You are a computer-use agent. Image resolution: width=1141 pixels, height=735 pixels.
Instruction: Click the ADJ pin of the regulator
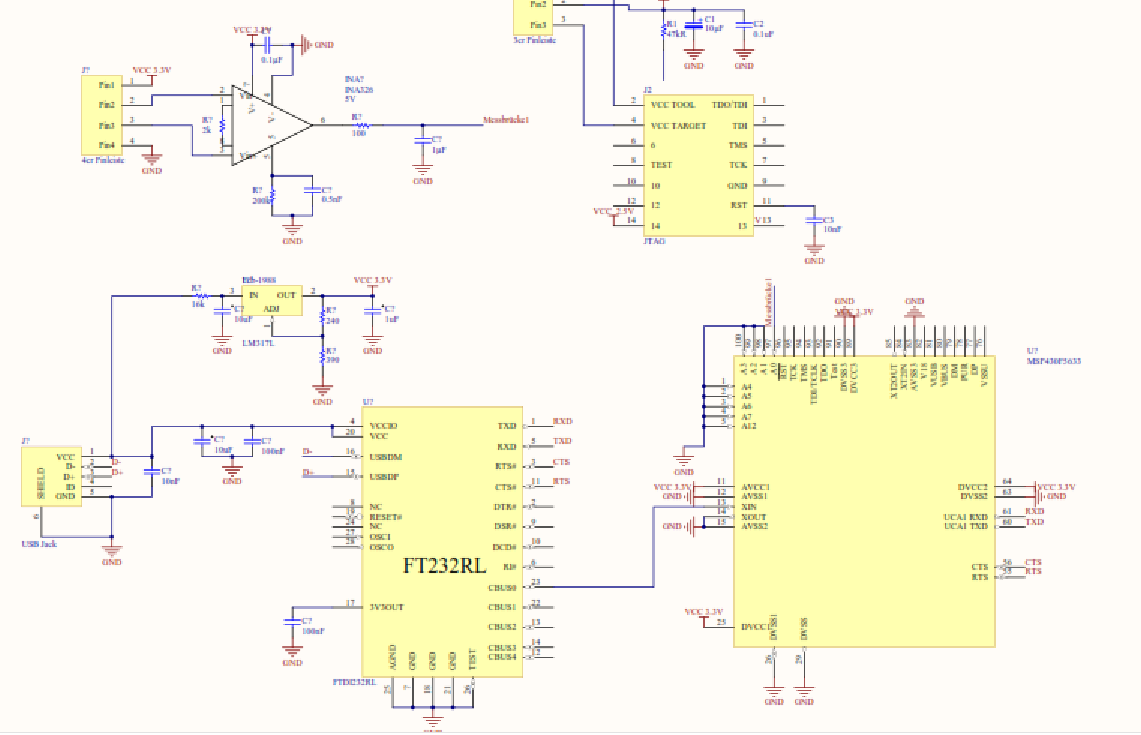point(271,309)
